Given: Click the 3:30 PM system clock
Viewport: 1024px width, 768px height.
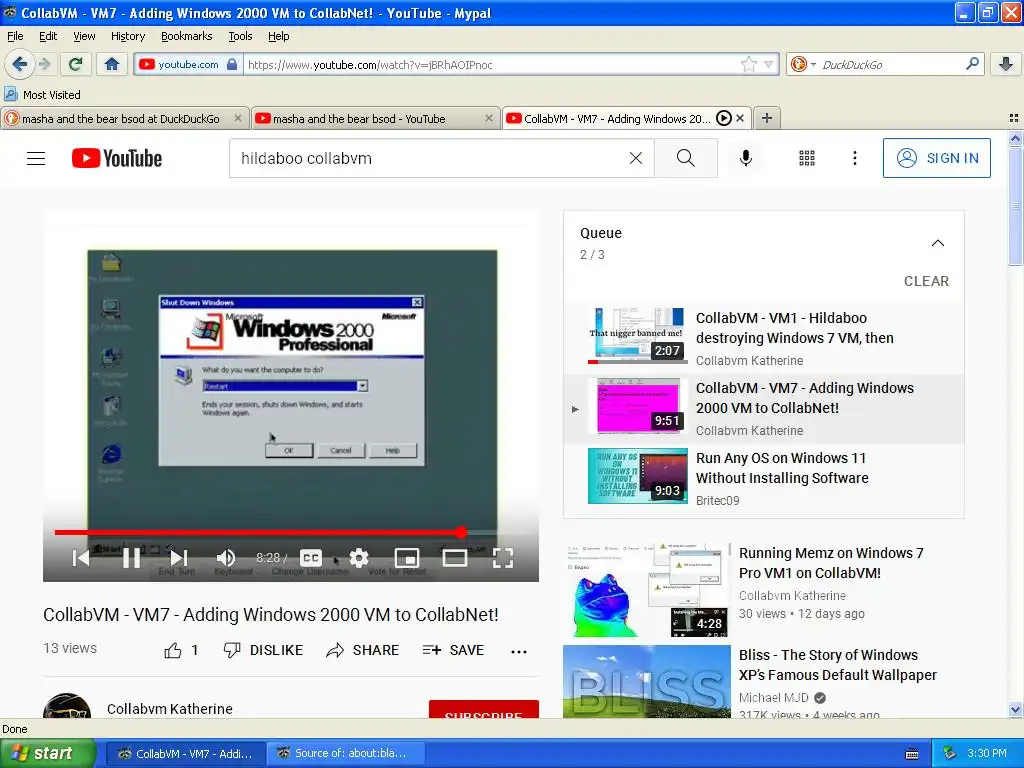Looking at the screenshot, I should 987,754.
